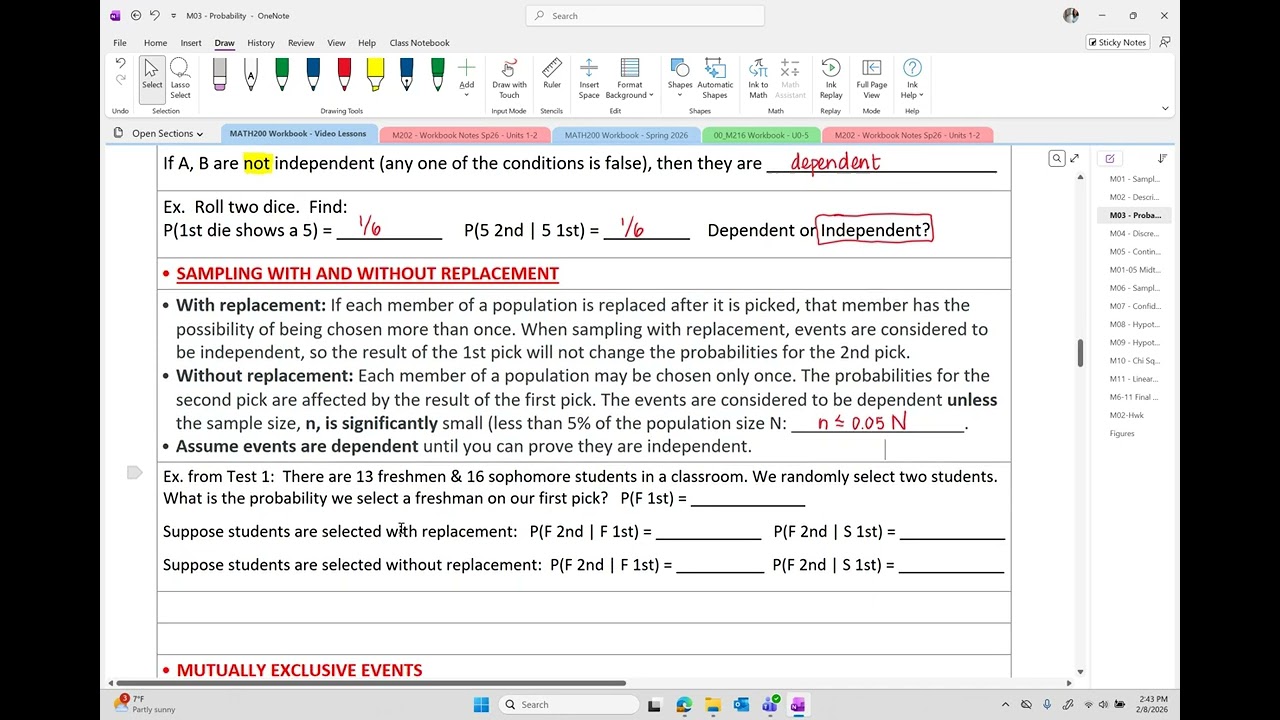This screenshot has height=720, width=1280.
Task: Open the Quick Access Toolbar customize arrow
Action: [x=173, y=16]
